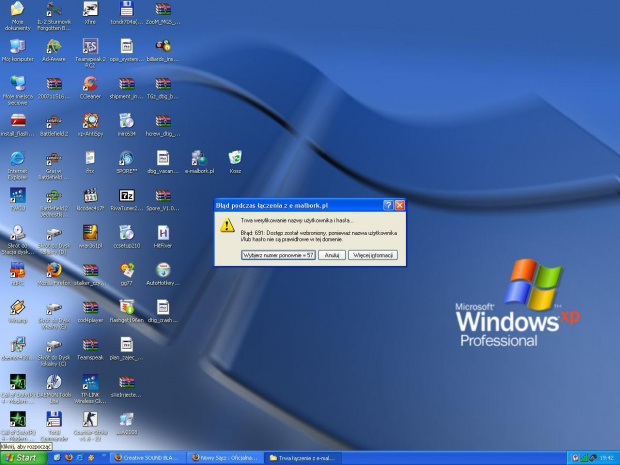
Task: Select the ccsetup210 installer icon
Action: [x=127, y=236]
